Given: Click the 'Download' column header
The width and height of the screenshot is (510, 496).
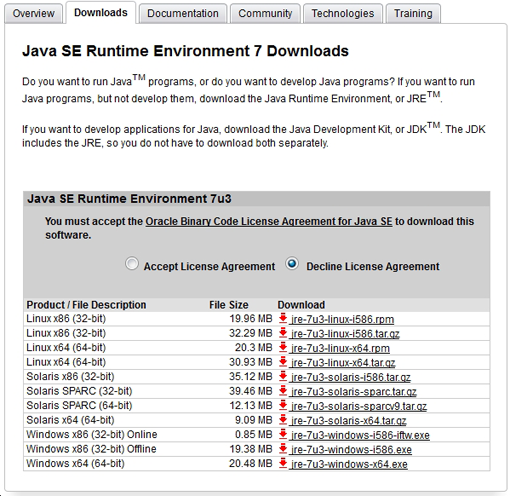Looking at the screenshot, I should (301, 305).
